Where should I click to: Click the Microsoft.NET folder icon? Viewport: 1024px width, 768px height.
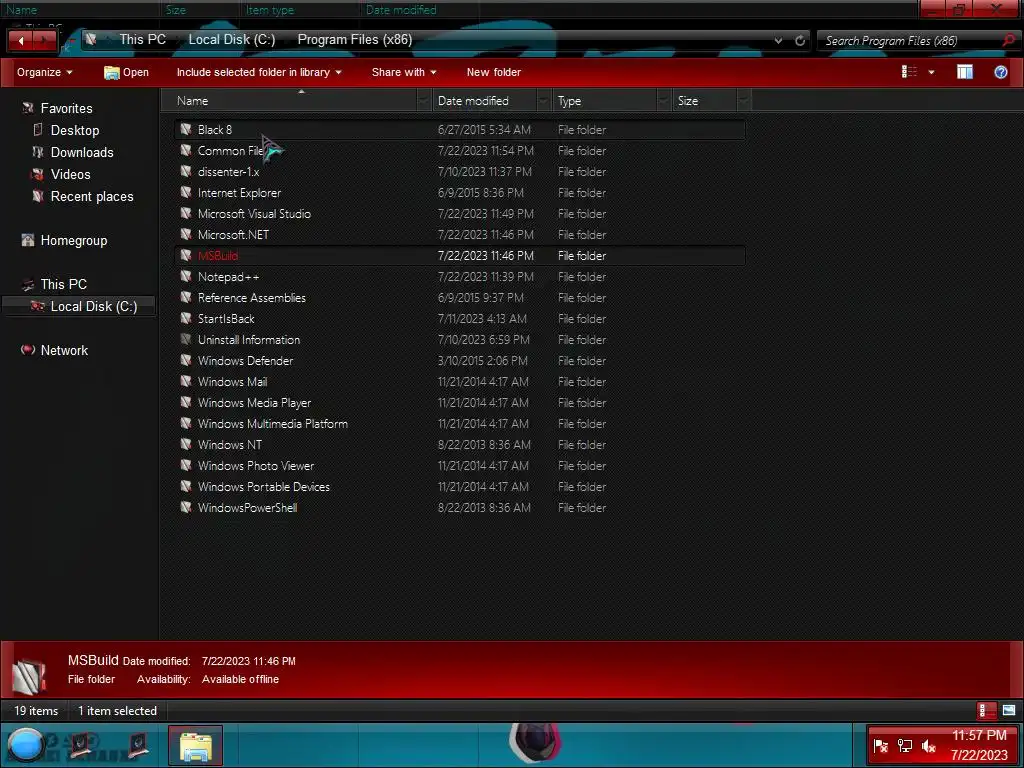click(185, 234)
